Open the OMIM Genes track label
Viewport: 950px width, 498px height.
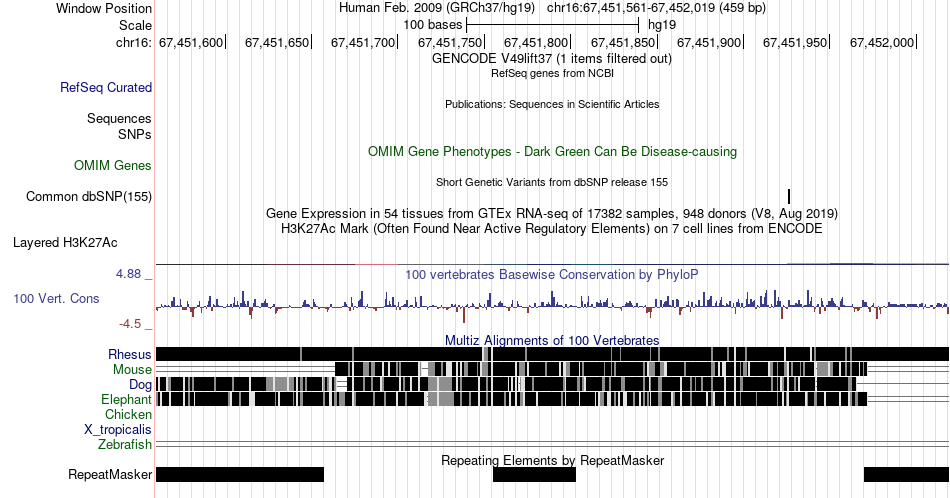tap(112, 165)
